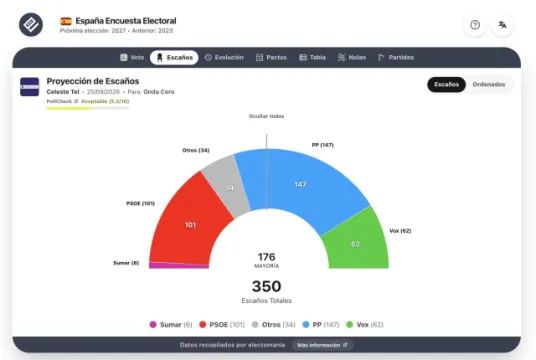The height and width of the screenshot is (360, 536).
Task: Click the Sumar (6) chart label
Action: (126, 263)
